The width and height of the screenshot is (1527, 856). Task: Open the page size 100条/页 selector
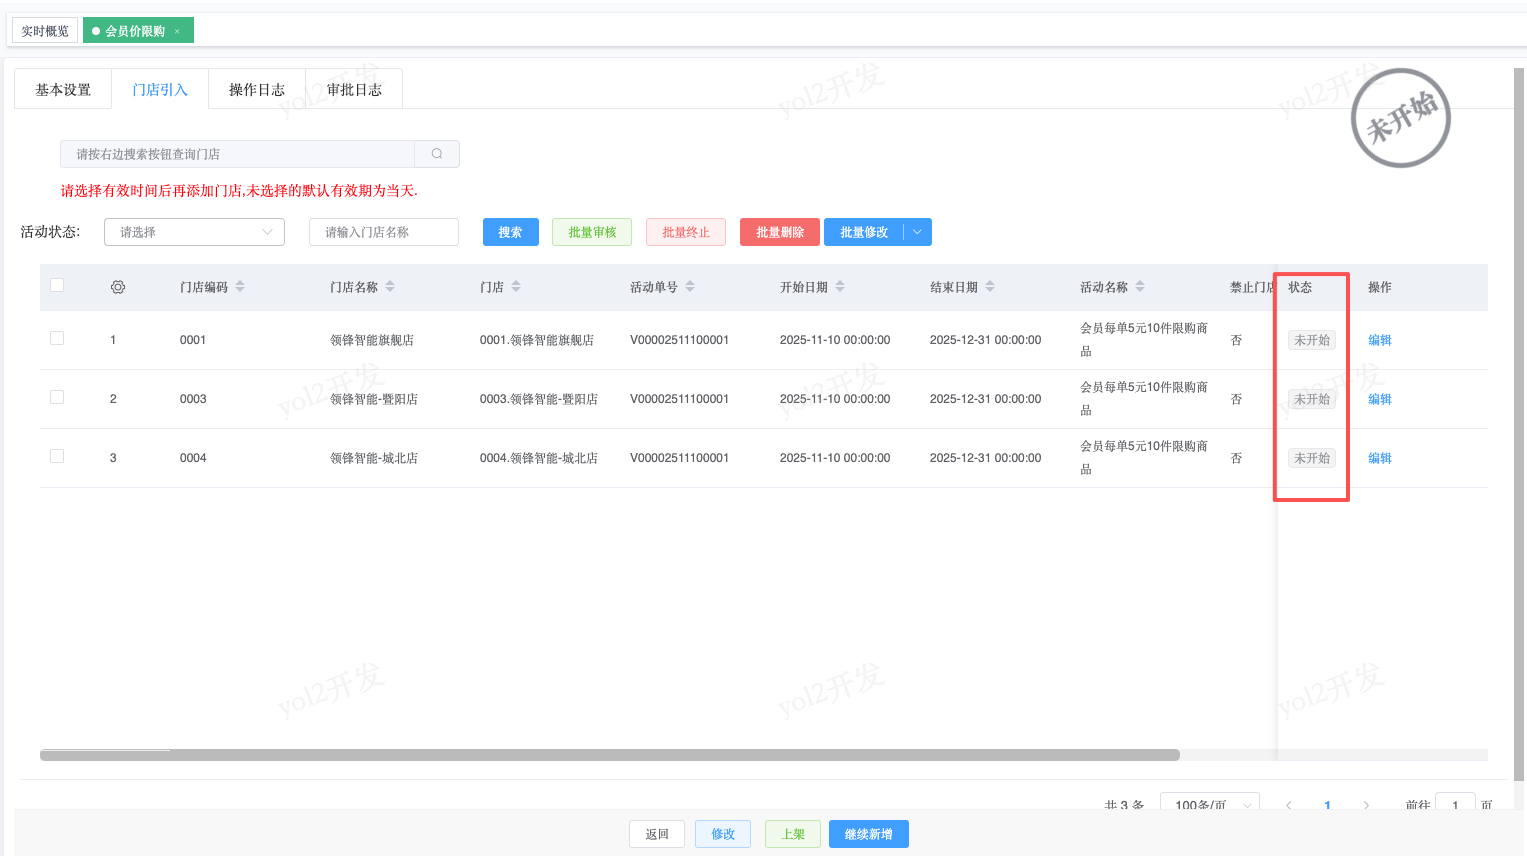click(1209, 804)
